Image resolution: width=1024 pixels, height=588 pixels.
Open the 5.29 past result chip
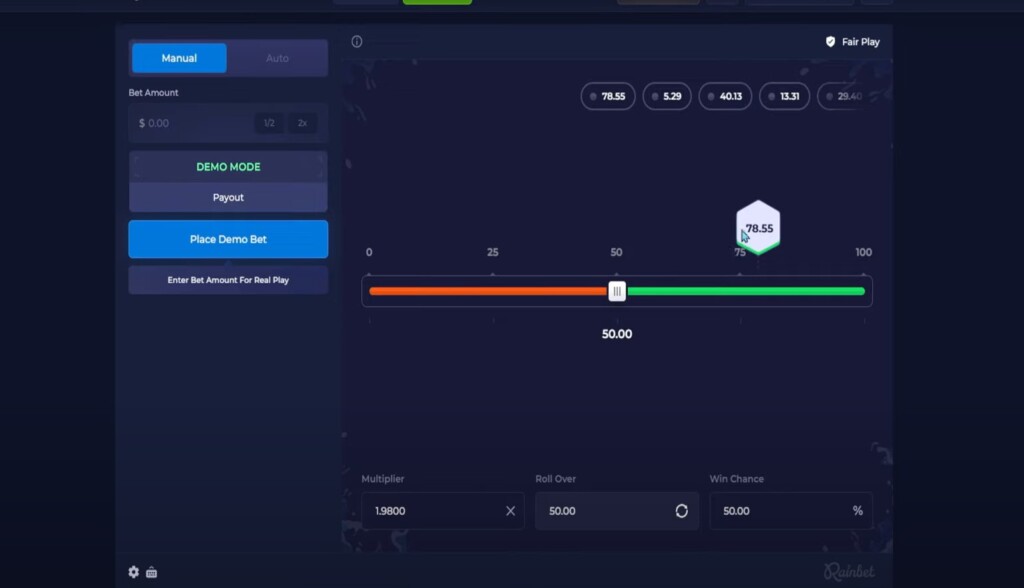pos(667,96)
